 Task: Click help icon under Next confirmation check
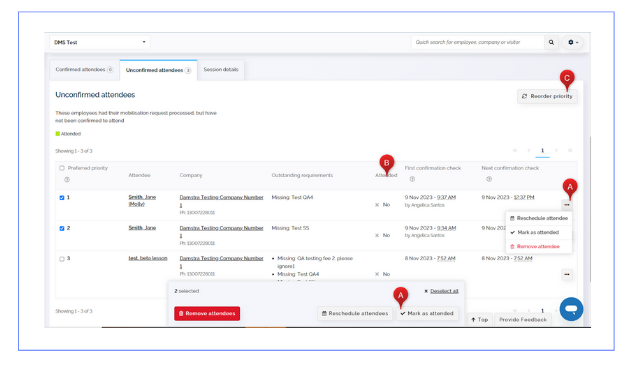[x=489, y=179]
